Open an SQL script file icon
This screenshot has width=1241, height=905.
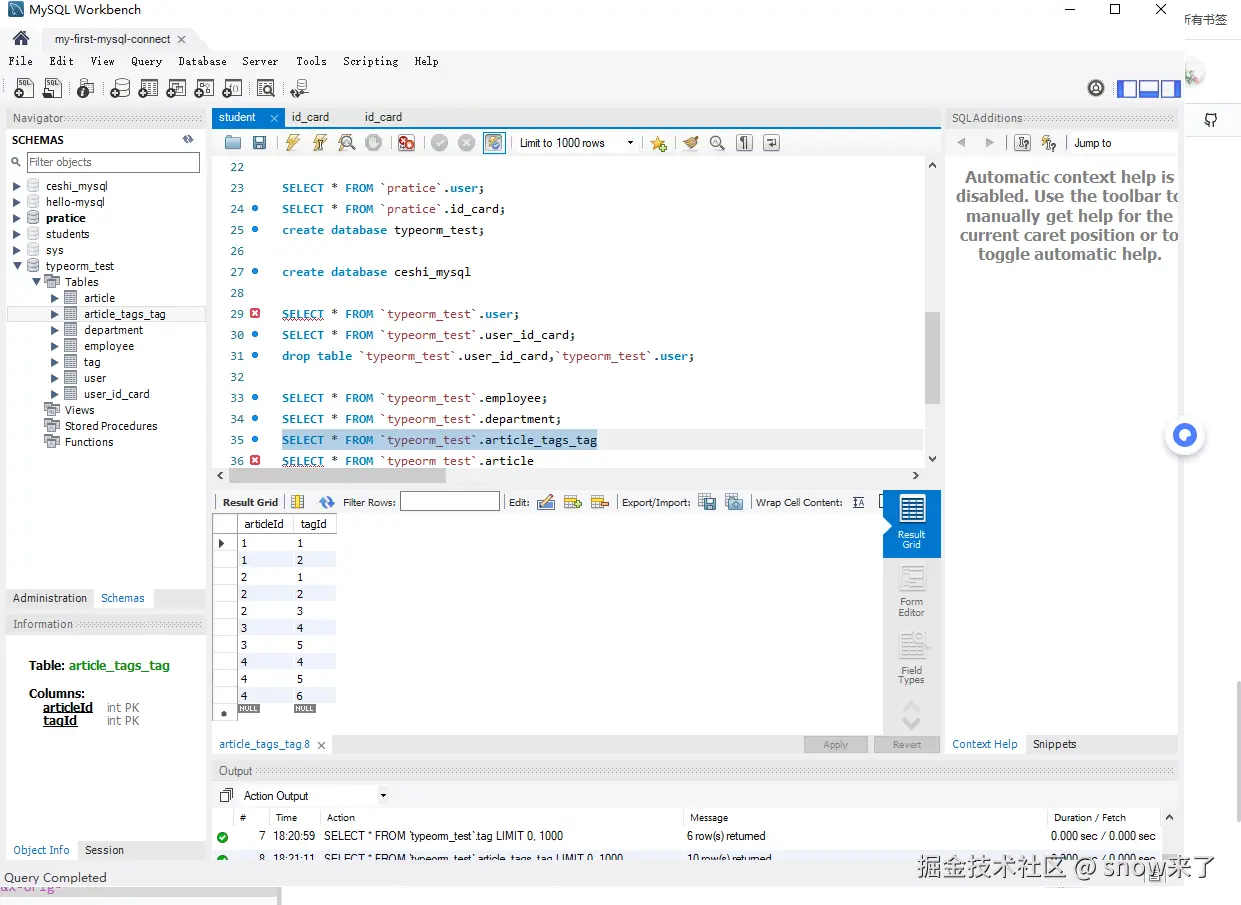pos(52,88)
